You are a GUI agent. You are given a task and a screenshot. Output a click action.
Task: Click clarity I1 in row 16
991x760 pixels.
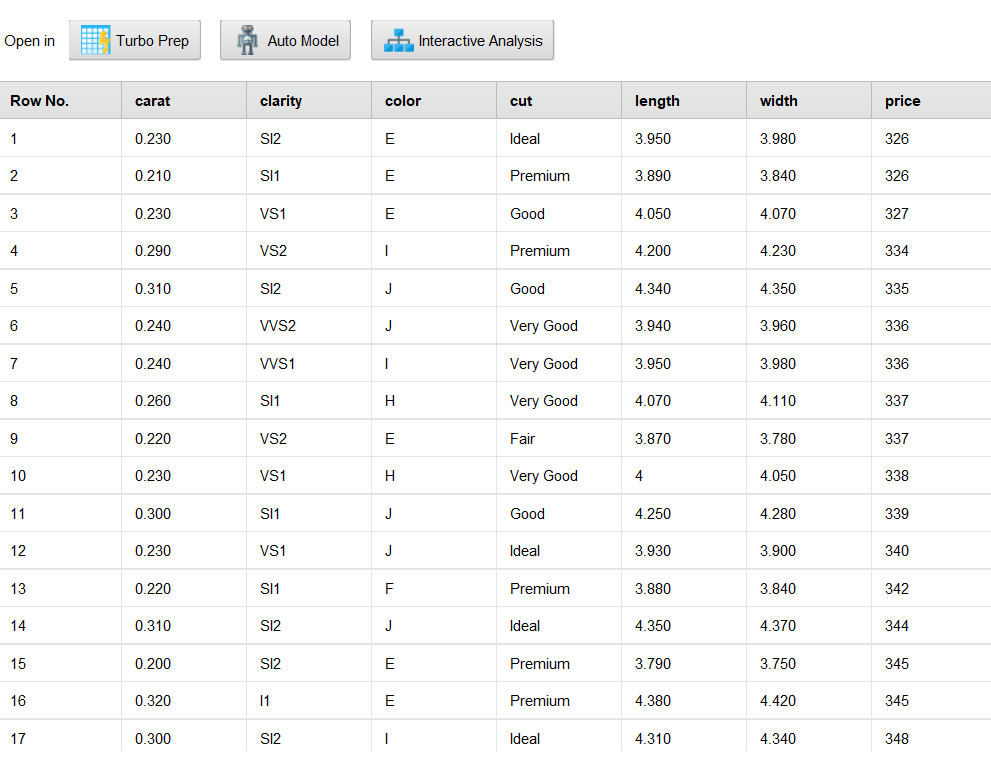(309, 701)
